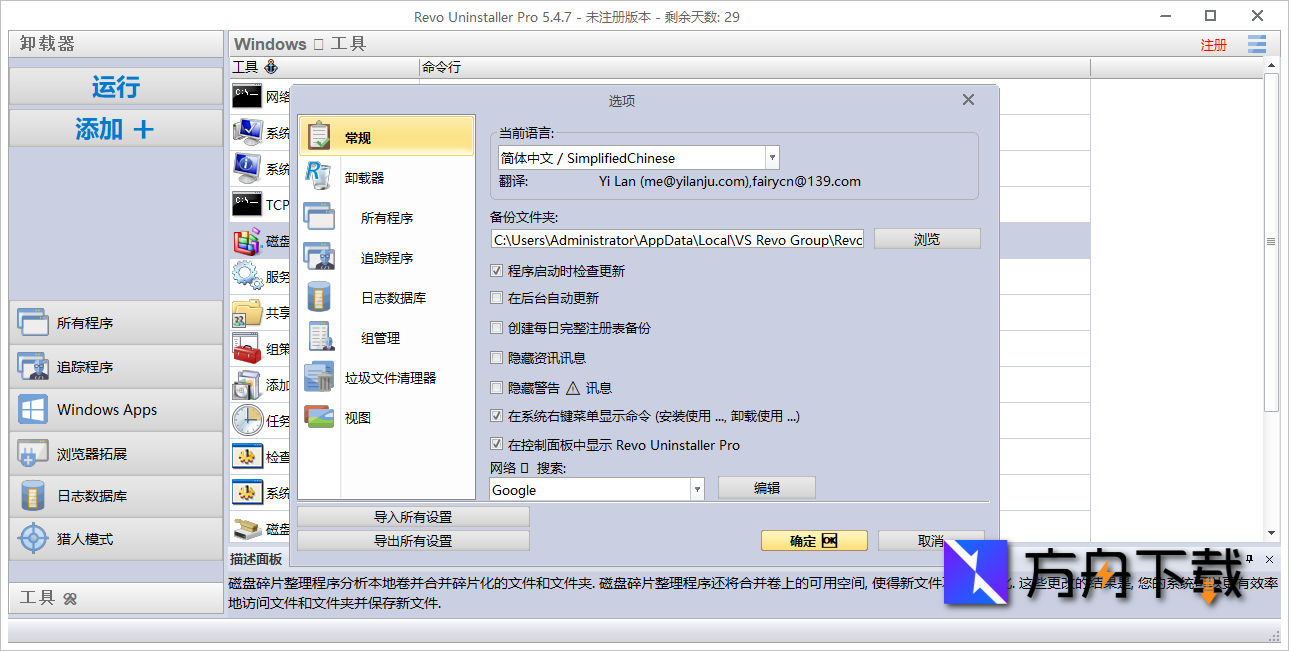Open the search engine dropdown showing Google
The height and width of the screenshot is (651, 1289).
click(x=696, y=488)
